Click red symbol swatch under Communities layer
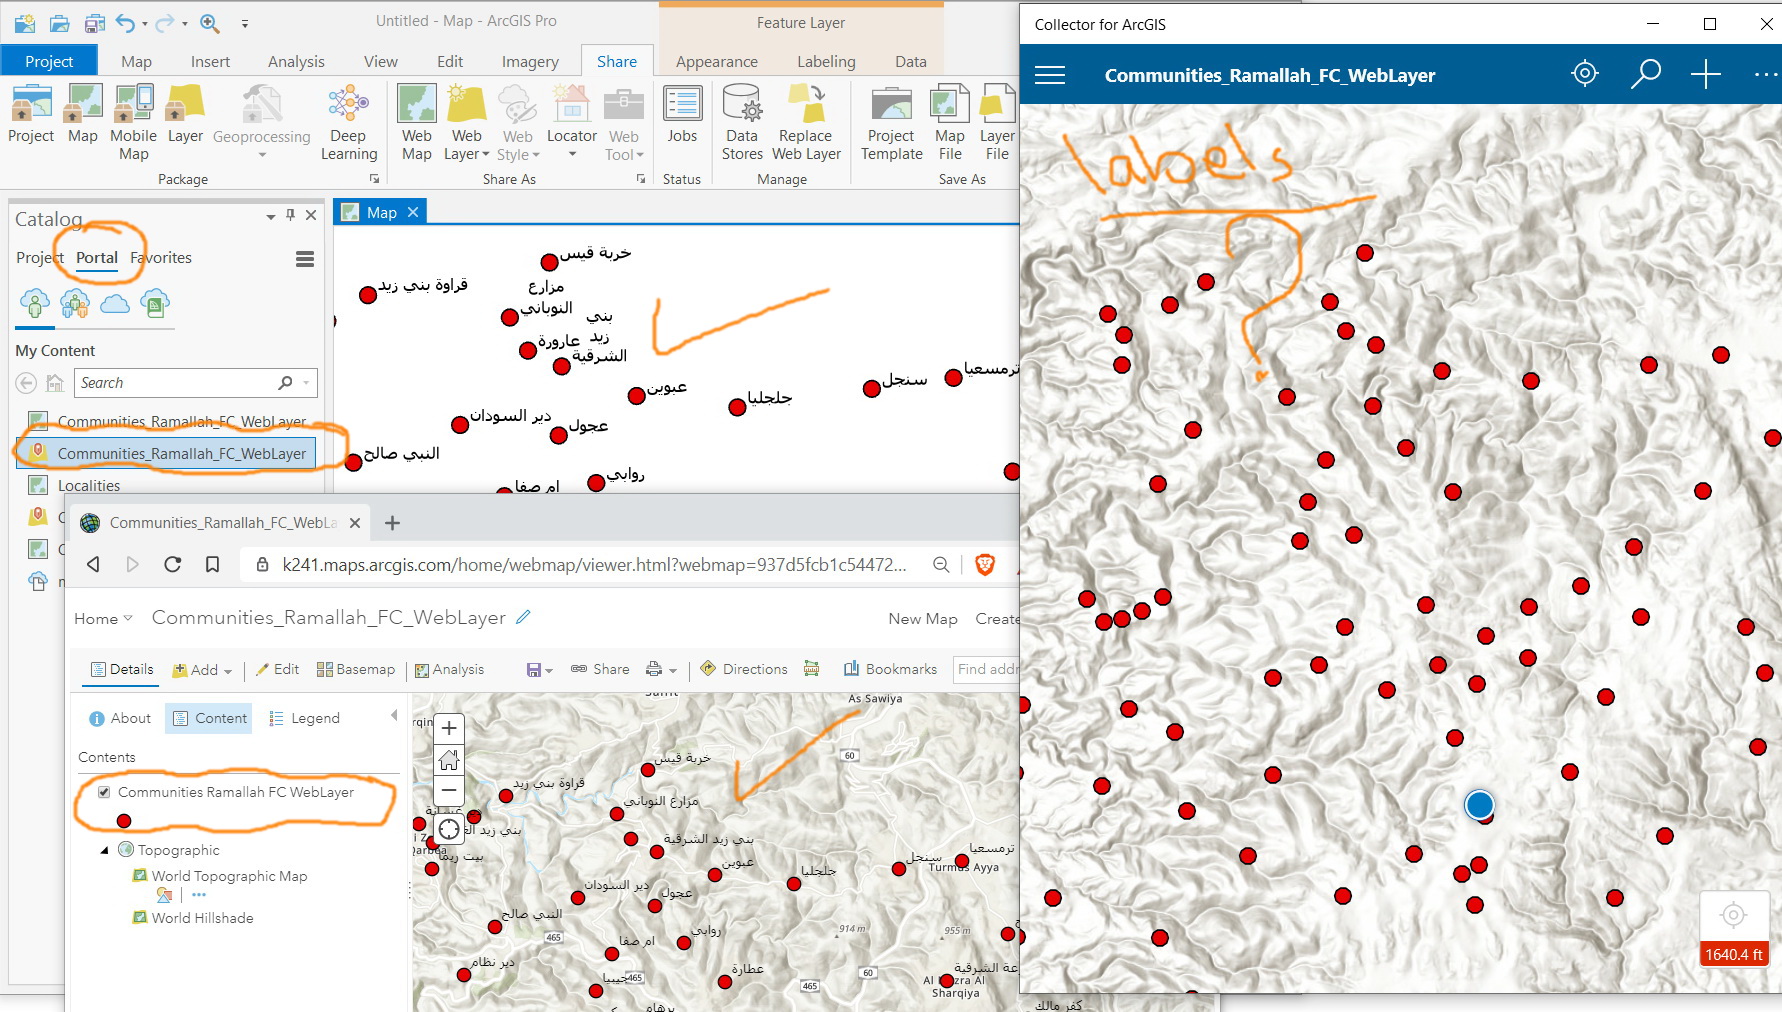 (124, 821)
